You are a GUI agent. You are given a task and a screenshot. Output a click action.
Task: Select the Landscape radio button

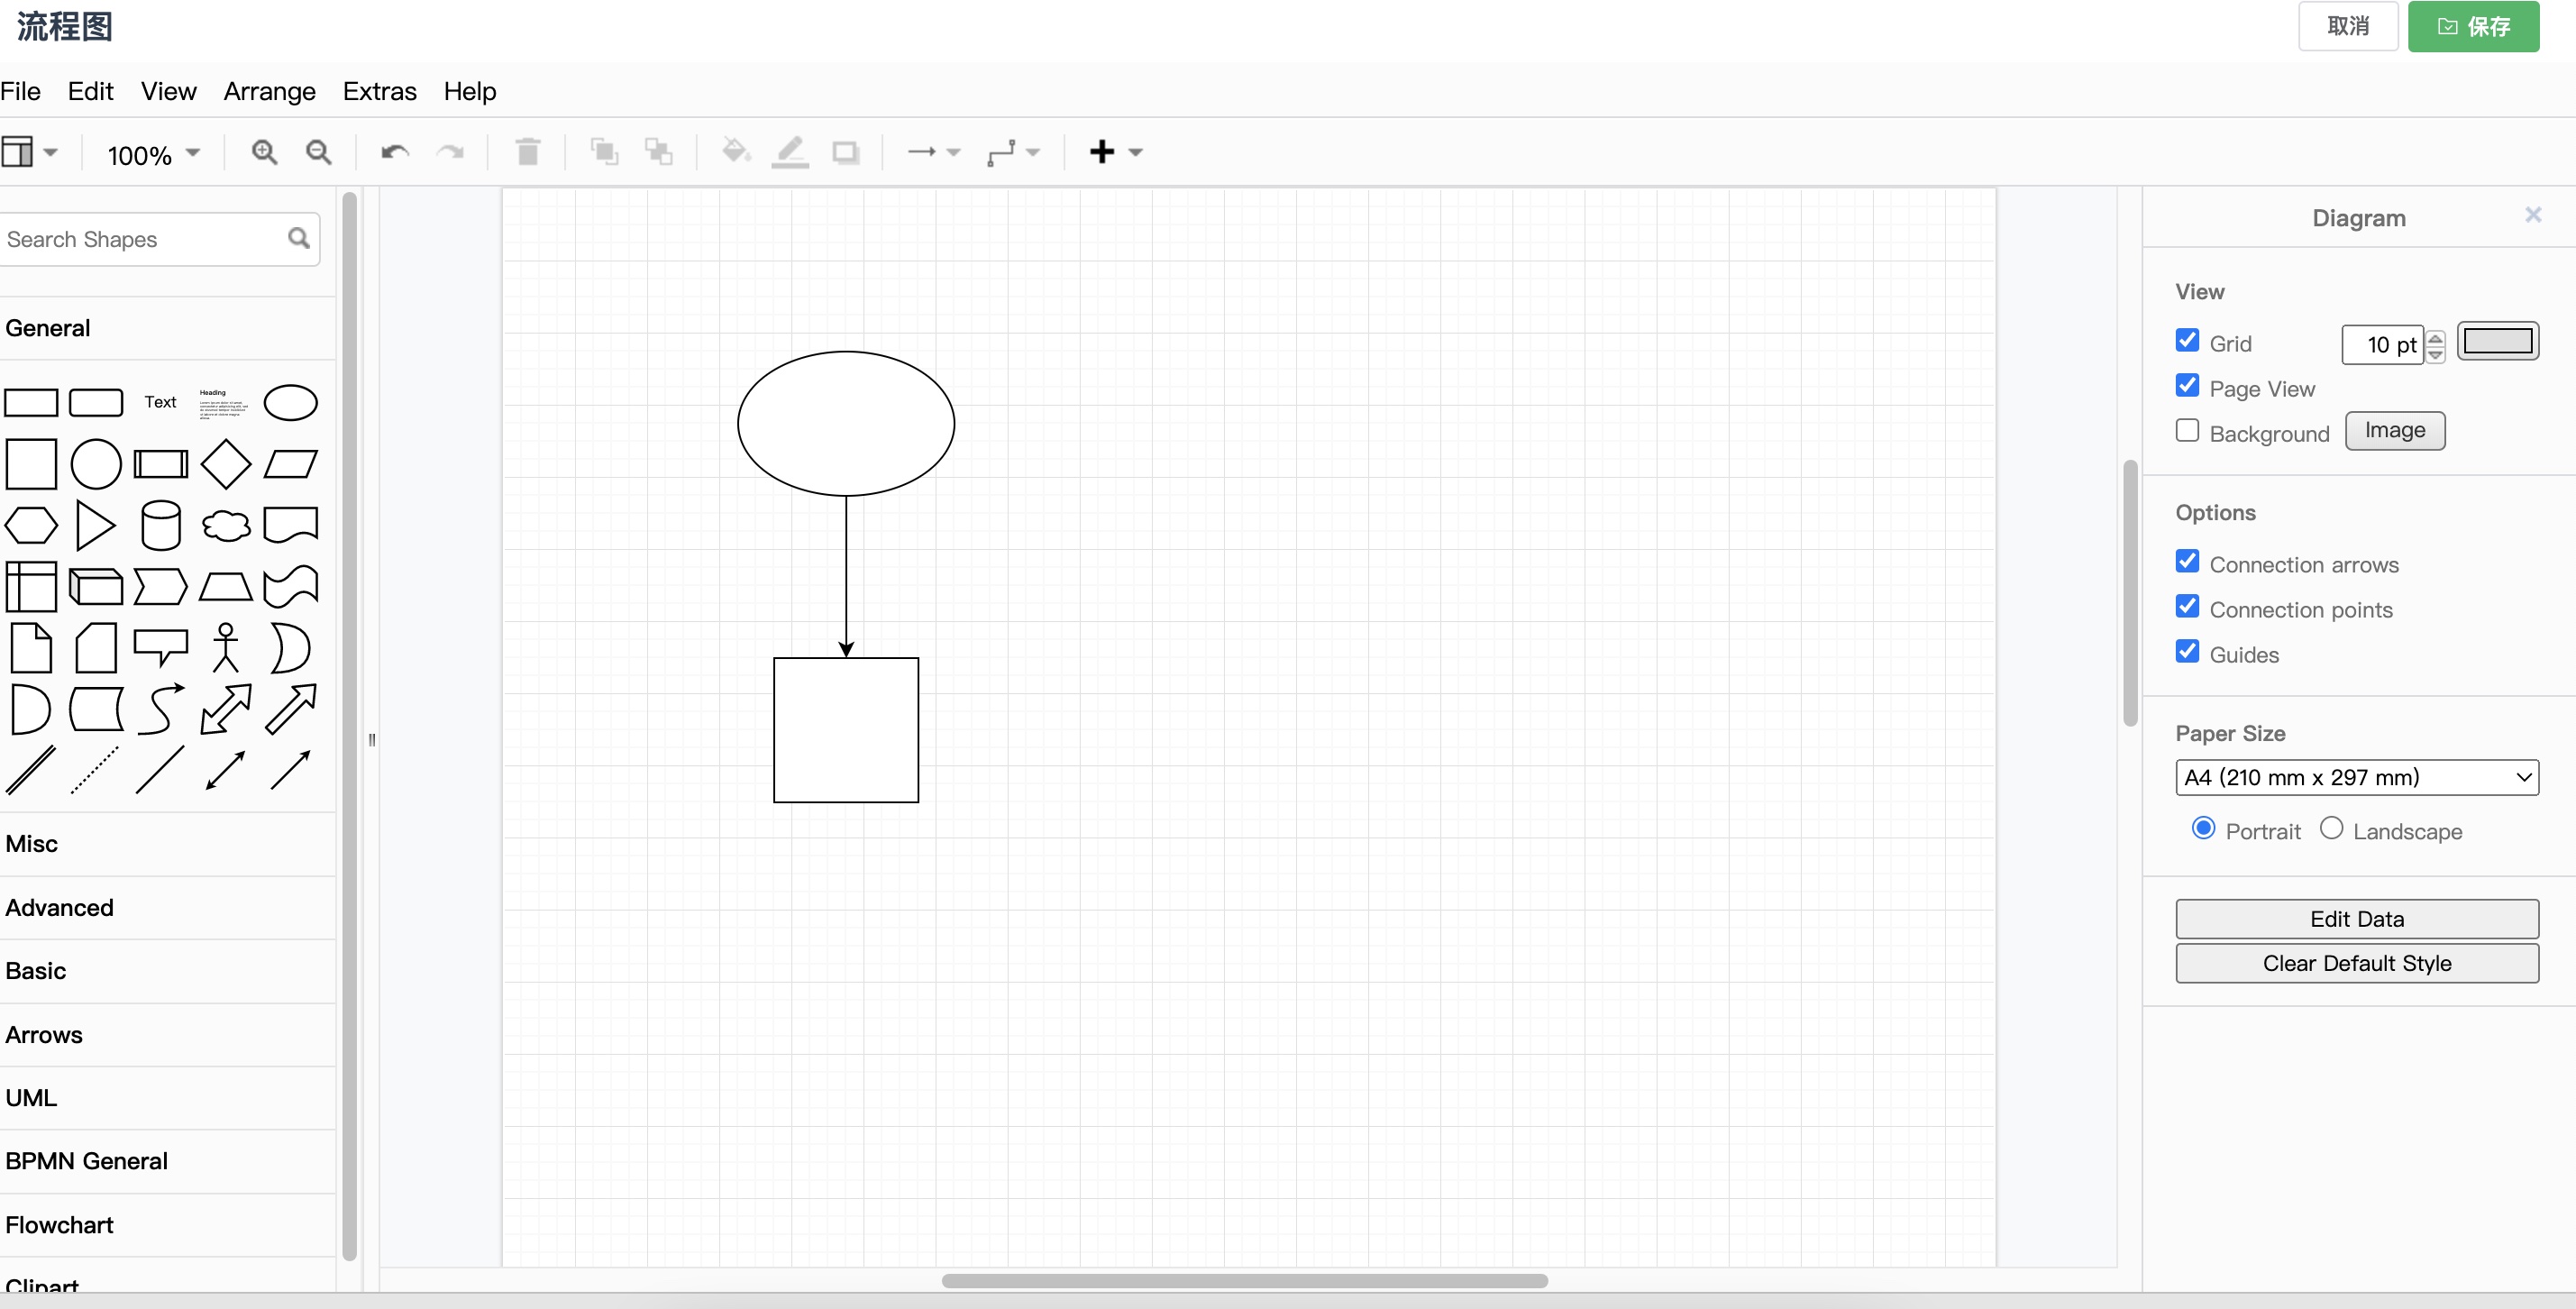[2331, 829]
